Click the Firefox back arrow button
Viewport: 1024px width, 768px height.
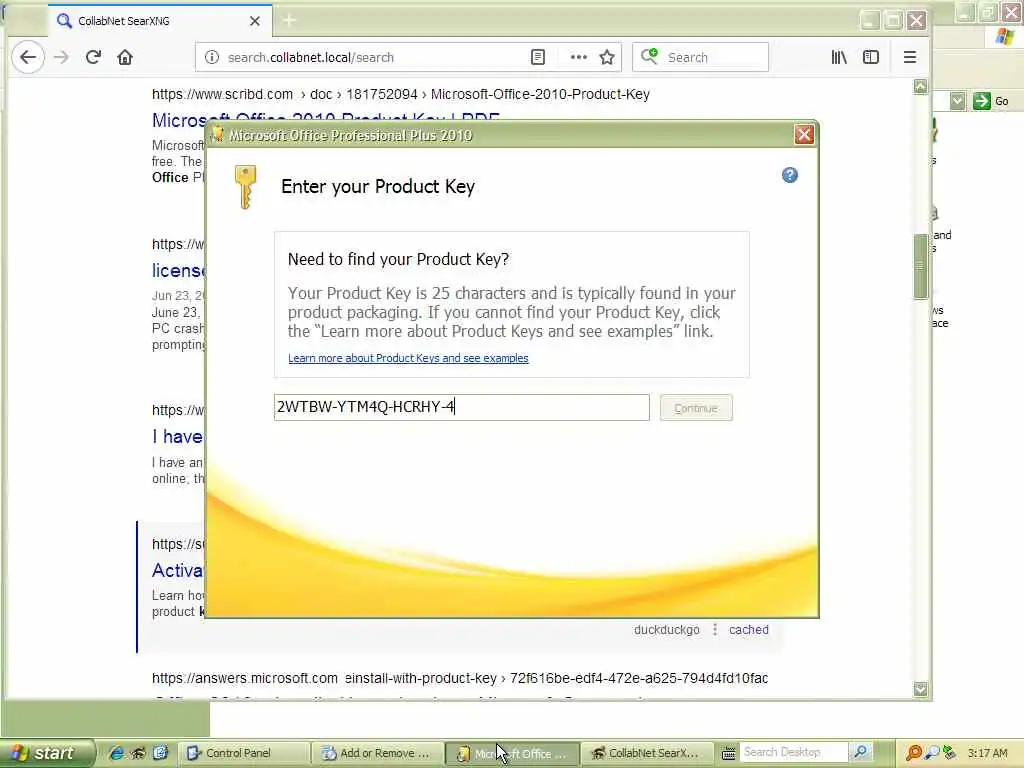tap(27, 57)
